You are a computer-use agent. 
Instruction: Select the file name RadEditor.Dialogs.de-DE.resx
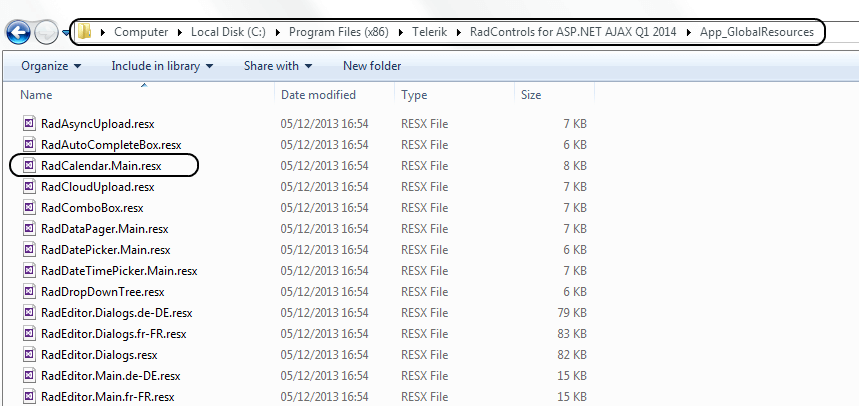tap(117, 313)
